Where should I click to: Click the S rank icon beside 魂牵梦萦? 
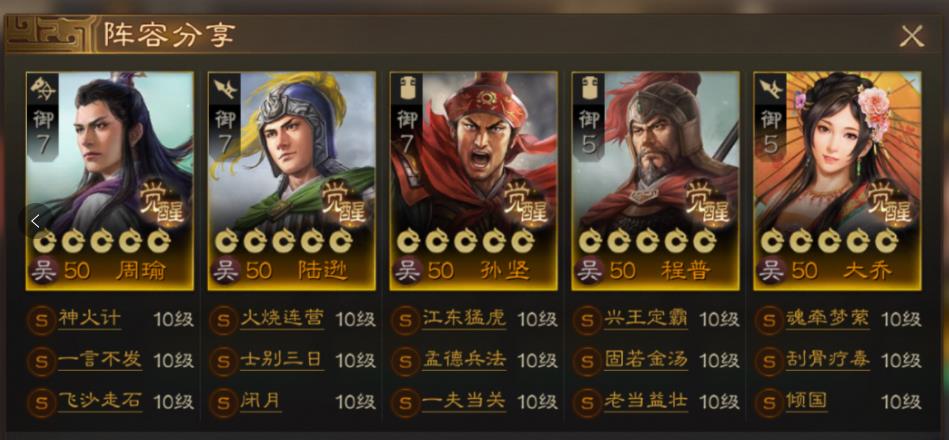(770, 320)
